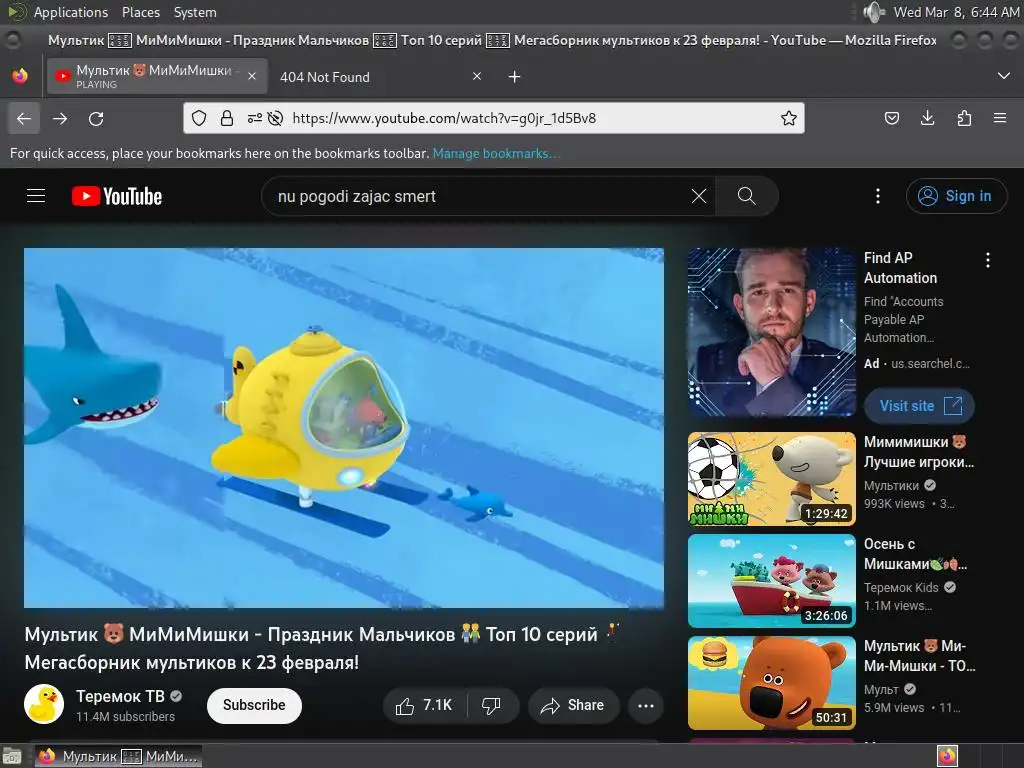The height and width of the screenshot is (768, 1024).
Task: Open more actions below the video
Action: point(646,705)
